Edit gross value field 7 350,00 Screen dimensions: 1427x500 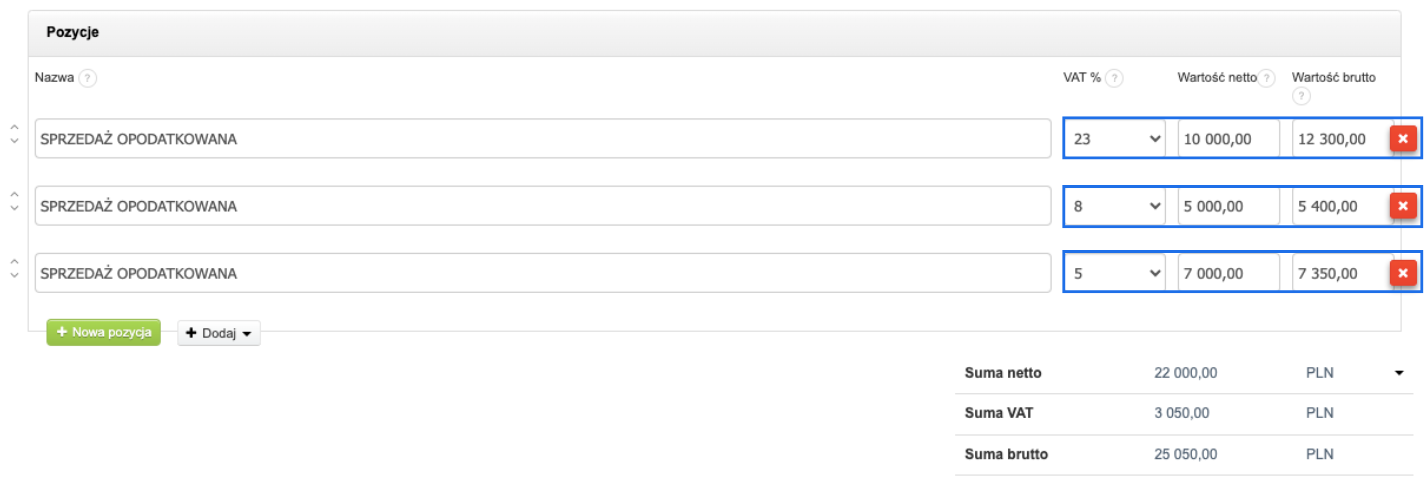coord(1338,273)
